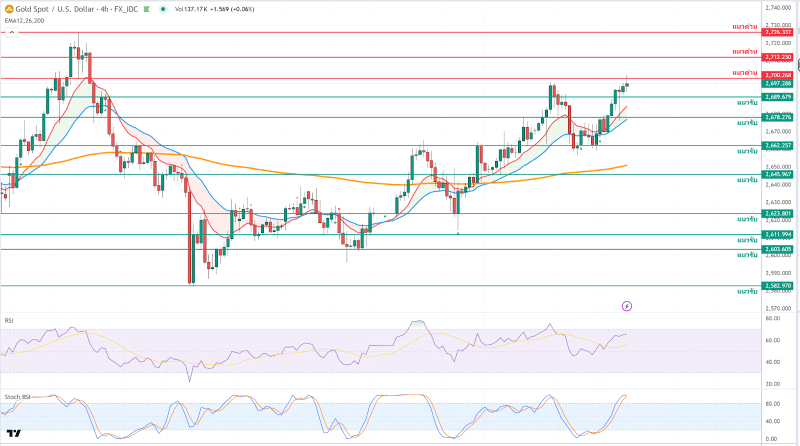
Task: Select the EMA 12,26,200 indicator legend
Action: pos(24,19)
